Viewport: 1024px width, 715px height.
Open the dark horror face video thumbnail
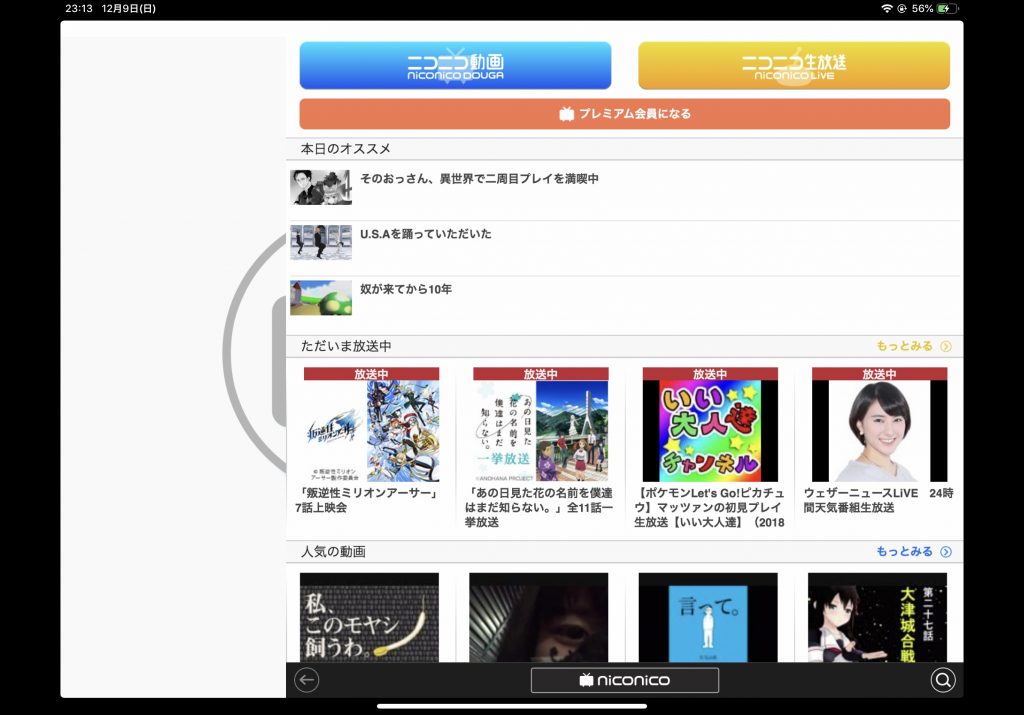[539, 618]
